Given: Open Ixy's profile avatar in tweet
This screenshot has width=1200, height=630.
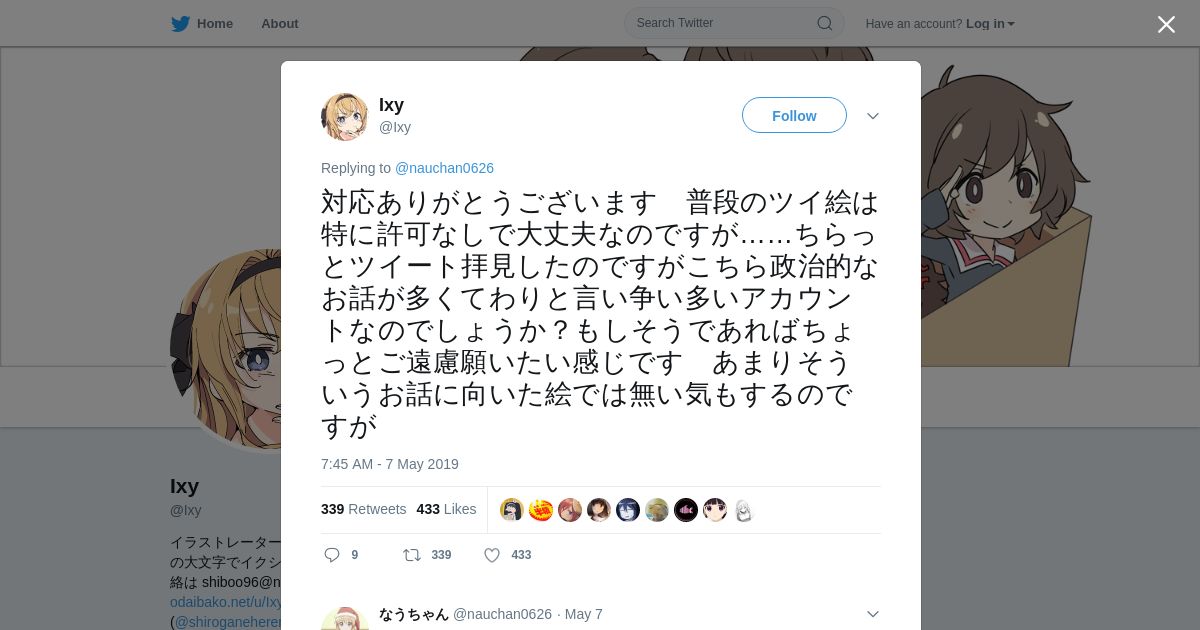Looking at the screenshot, I should [x=344, y=117].
